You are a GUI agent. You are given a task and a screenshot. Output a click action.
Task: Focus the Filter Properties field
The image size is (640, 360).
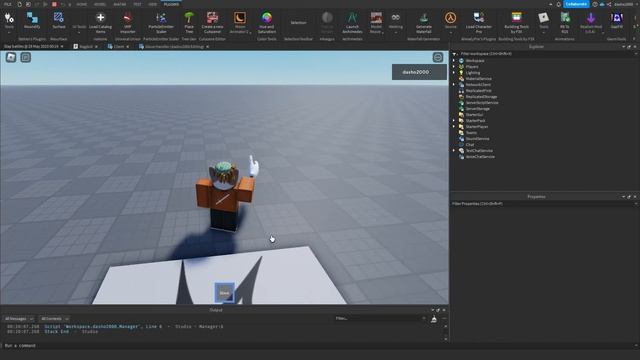point(544,203)
